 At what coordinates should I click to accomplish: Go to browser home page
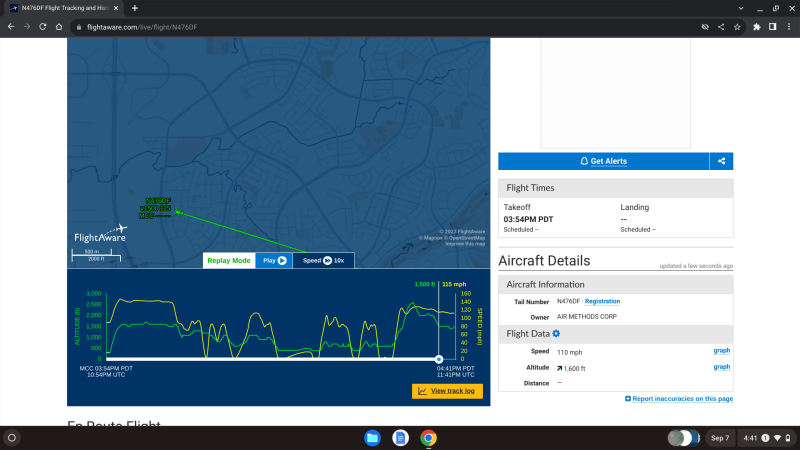tap(59, 27)
